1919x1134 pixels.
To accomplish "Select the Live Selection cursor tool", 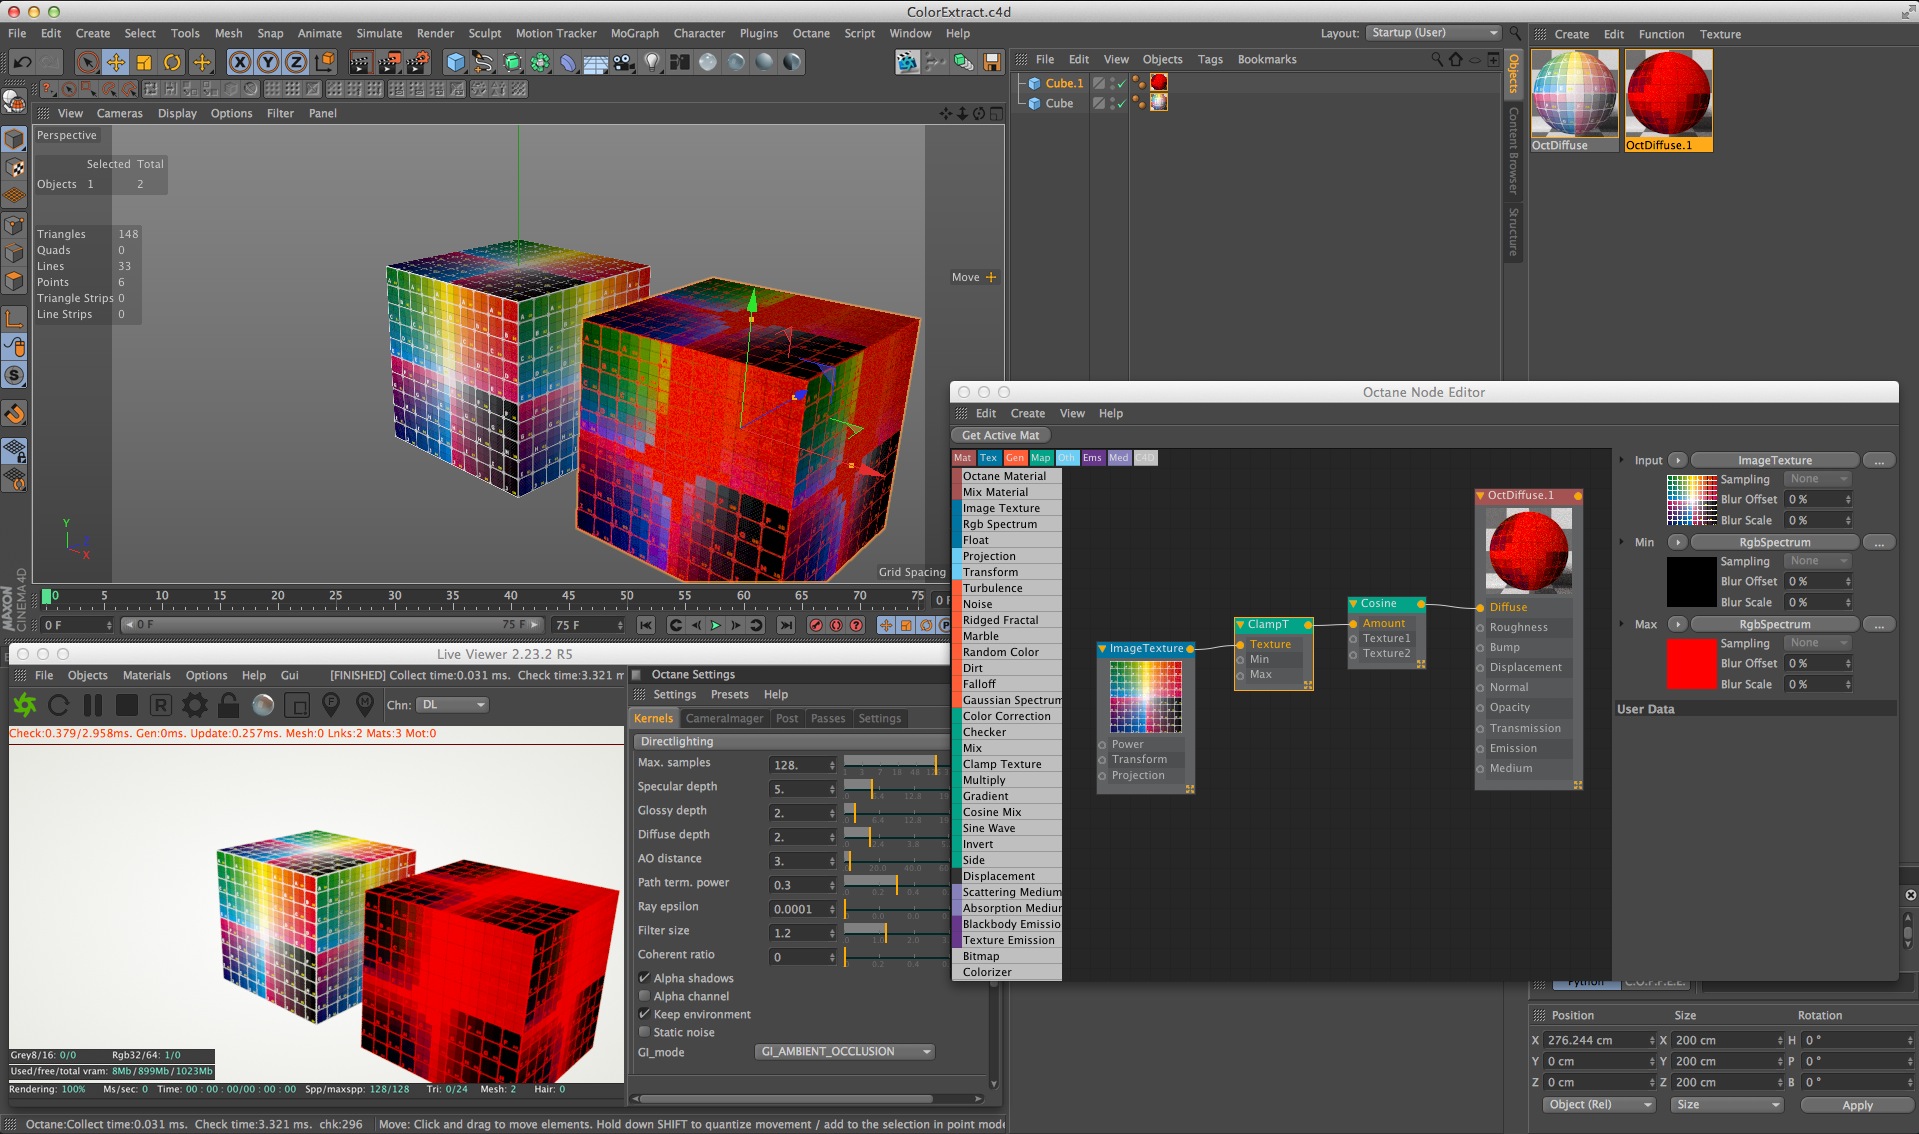I will coord(88,62).
